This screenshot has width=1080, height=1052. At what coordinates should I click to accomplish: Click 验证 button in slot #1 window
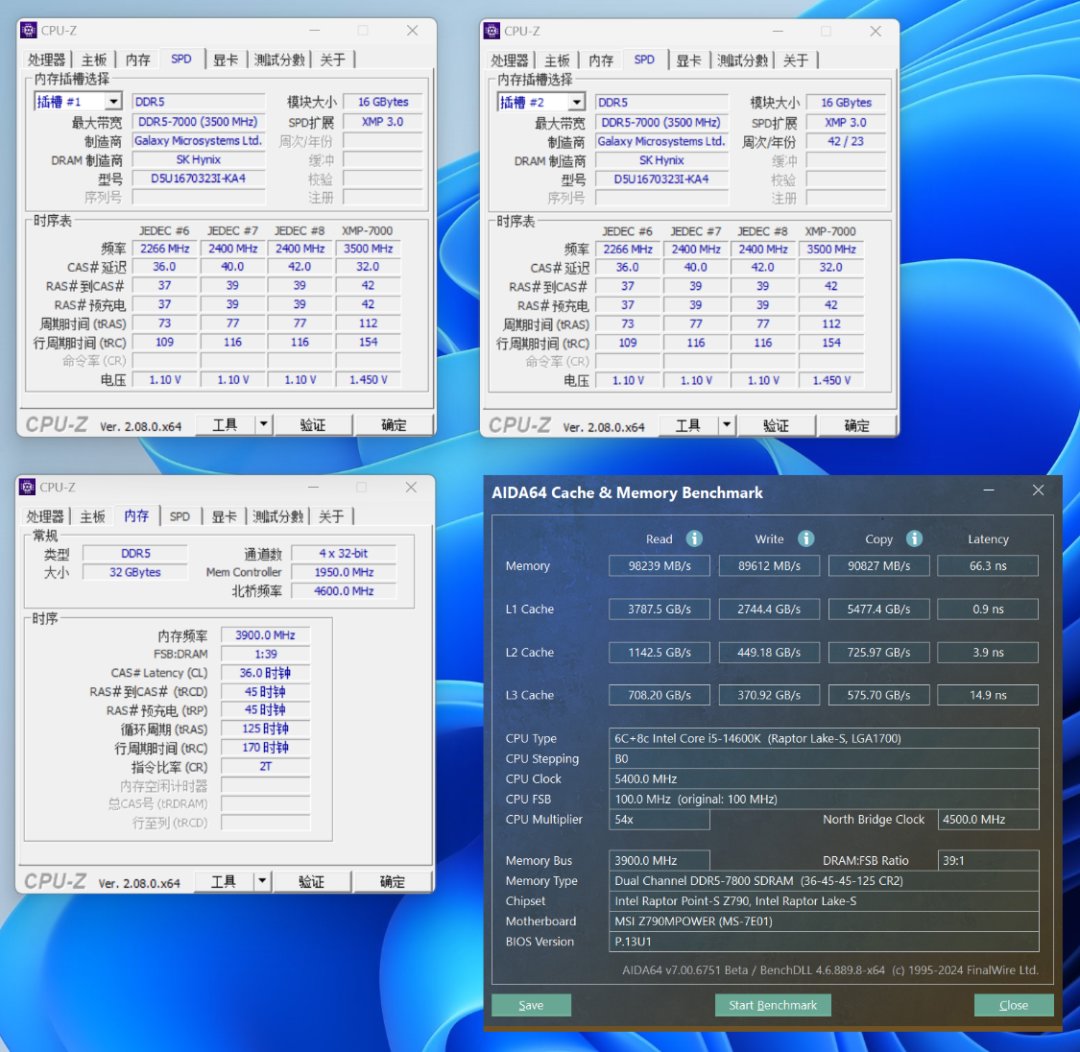[x=313, y=424]
